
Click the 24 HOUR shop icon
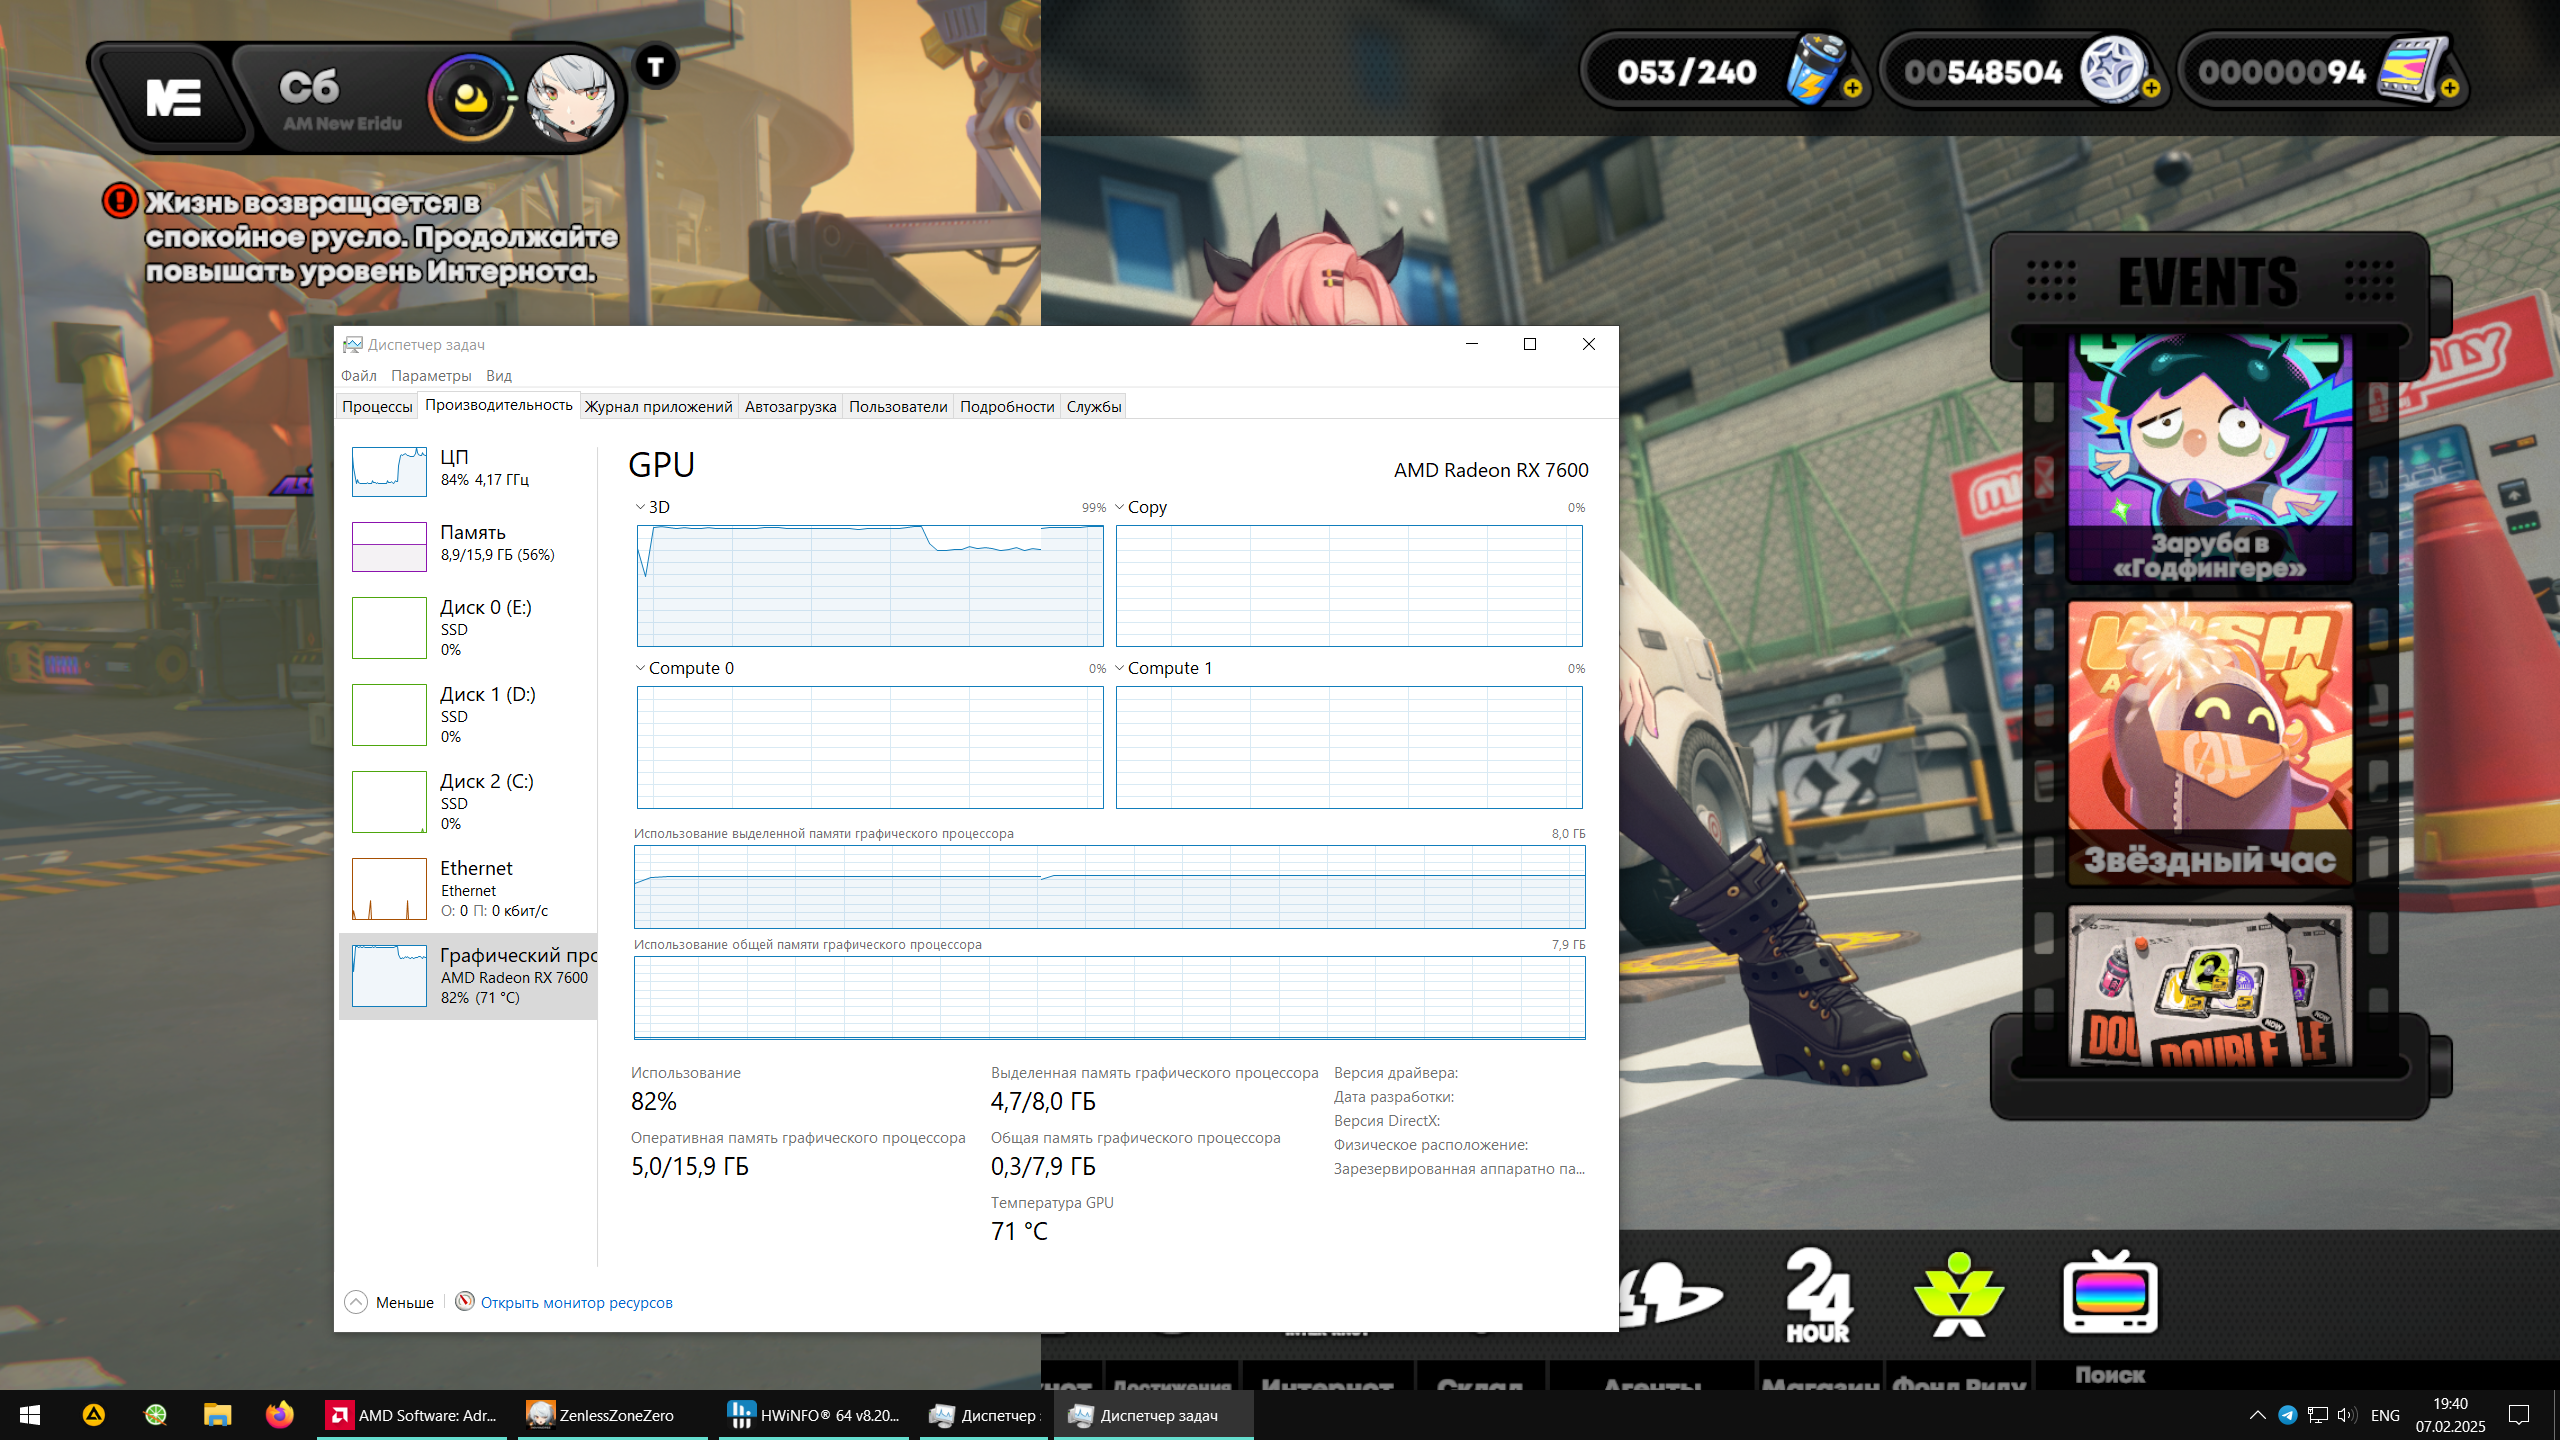[1818, 1294]
